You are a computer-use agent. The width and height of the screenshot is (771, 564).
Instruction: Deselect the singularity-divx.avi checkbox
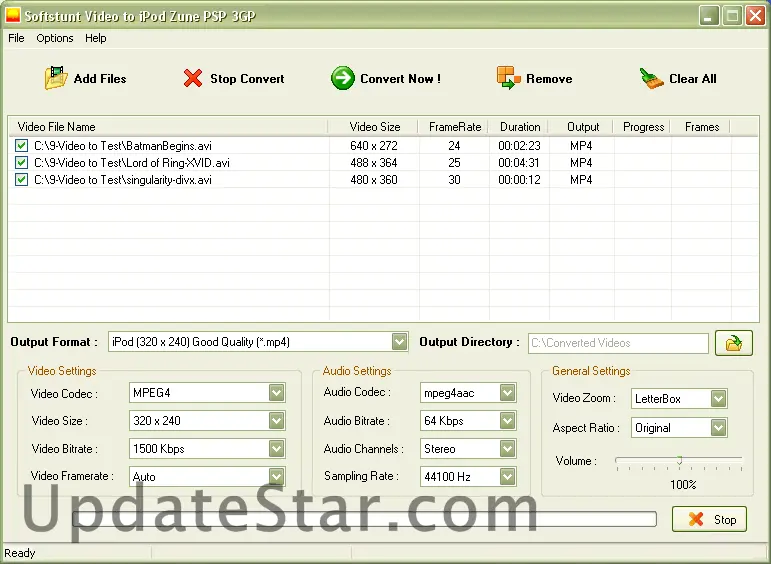pyautogui.click(x=22, y=180)
